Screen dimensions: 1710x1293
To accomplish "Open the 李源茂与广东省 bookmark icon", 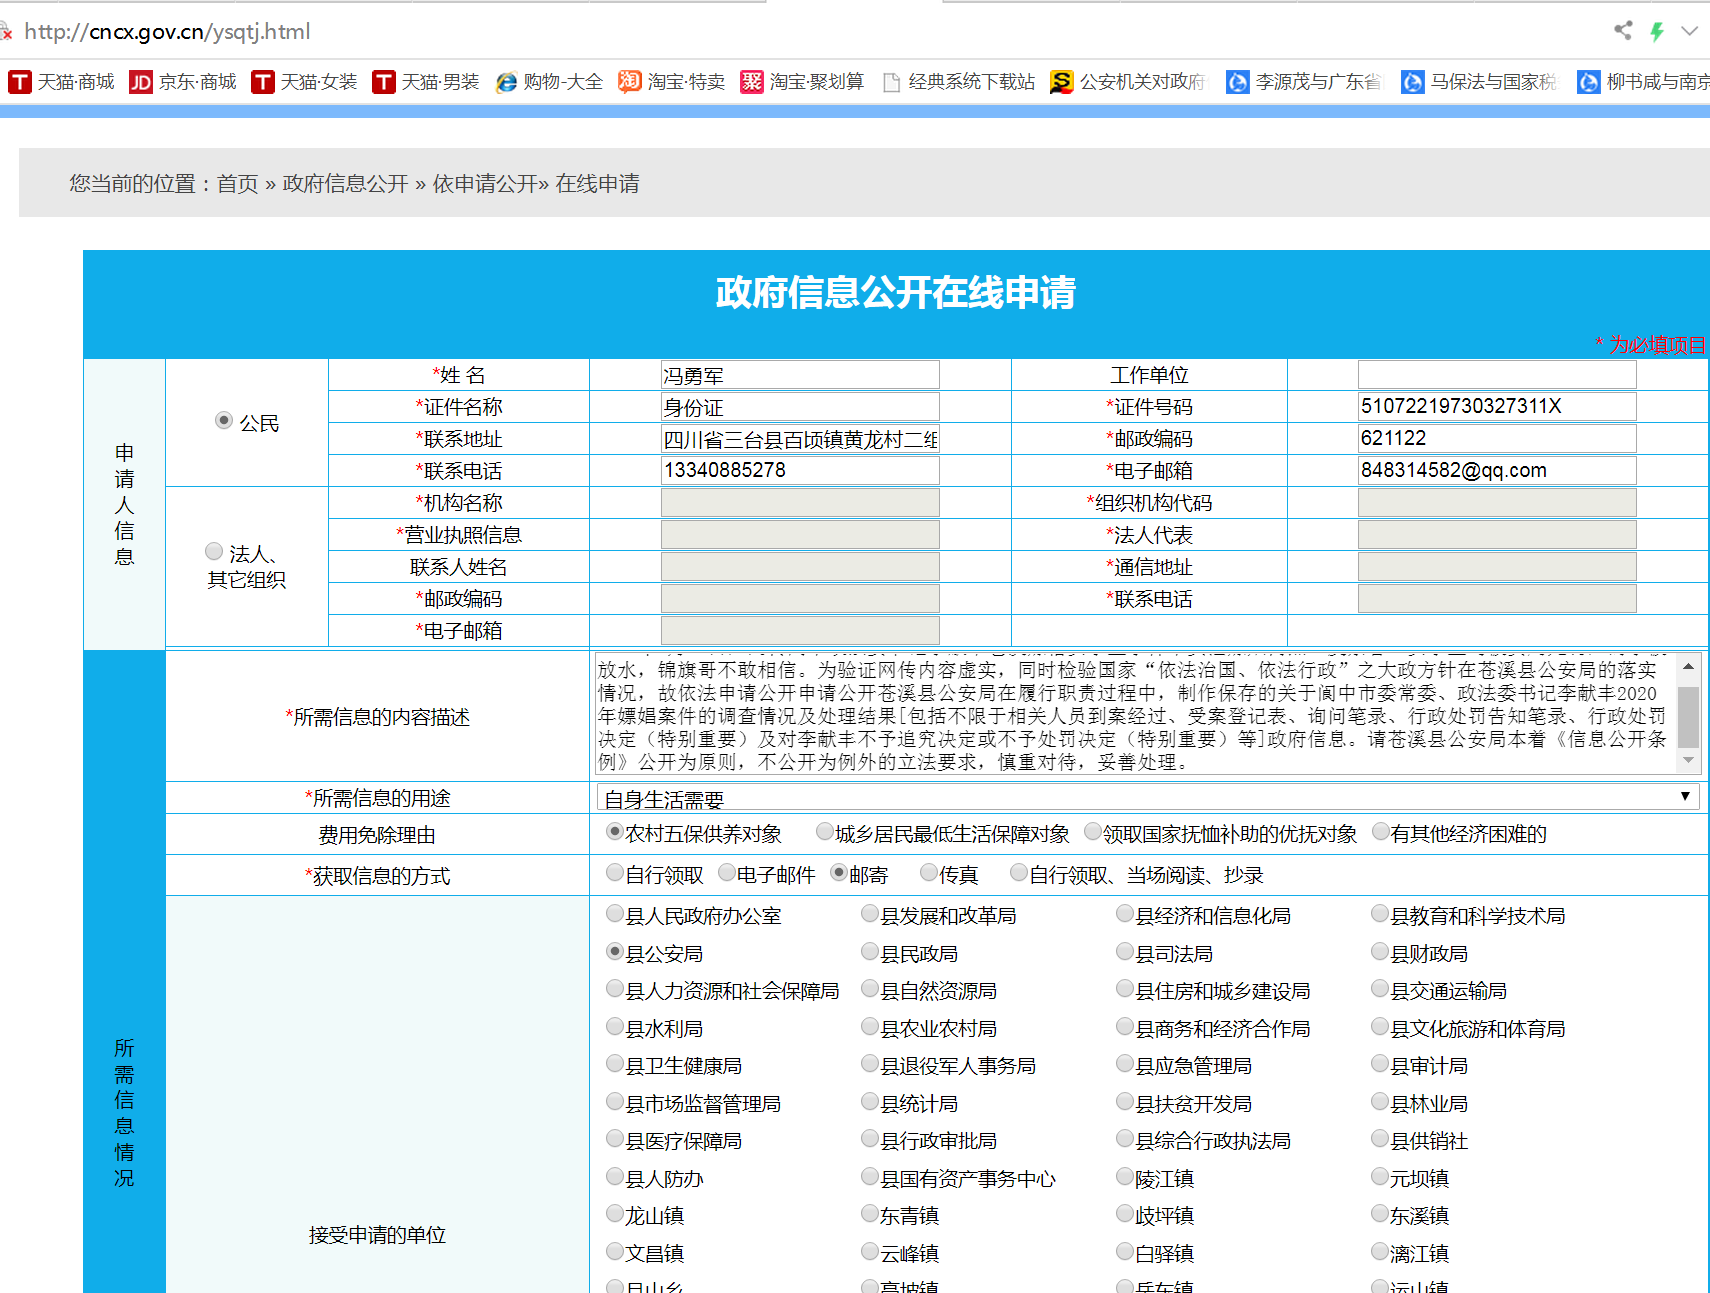I will pyautogui.click(x=1238, y=82).
